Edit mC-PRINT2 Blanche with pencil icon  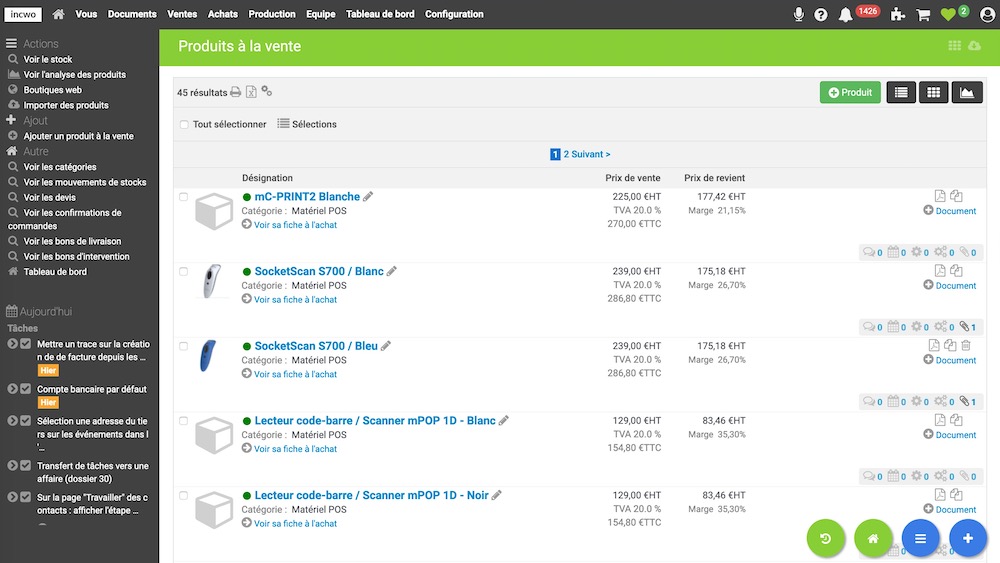[x=368, y=196]
